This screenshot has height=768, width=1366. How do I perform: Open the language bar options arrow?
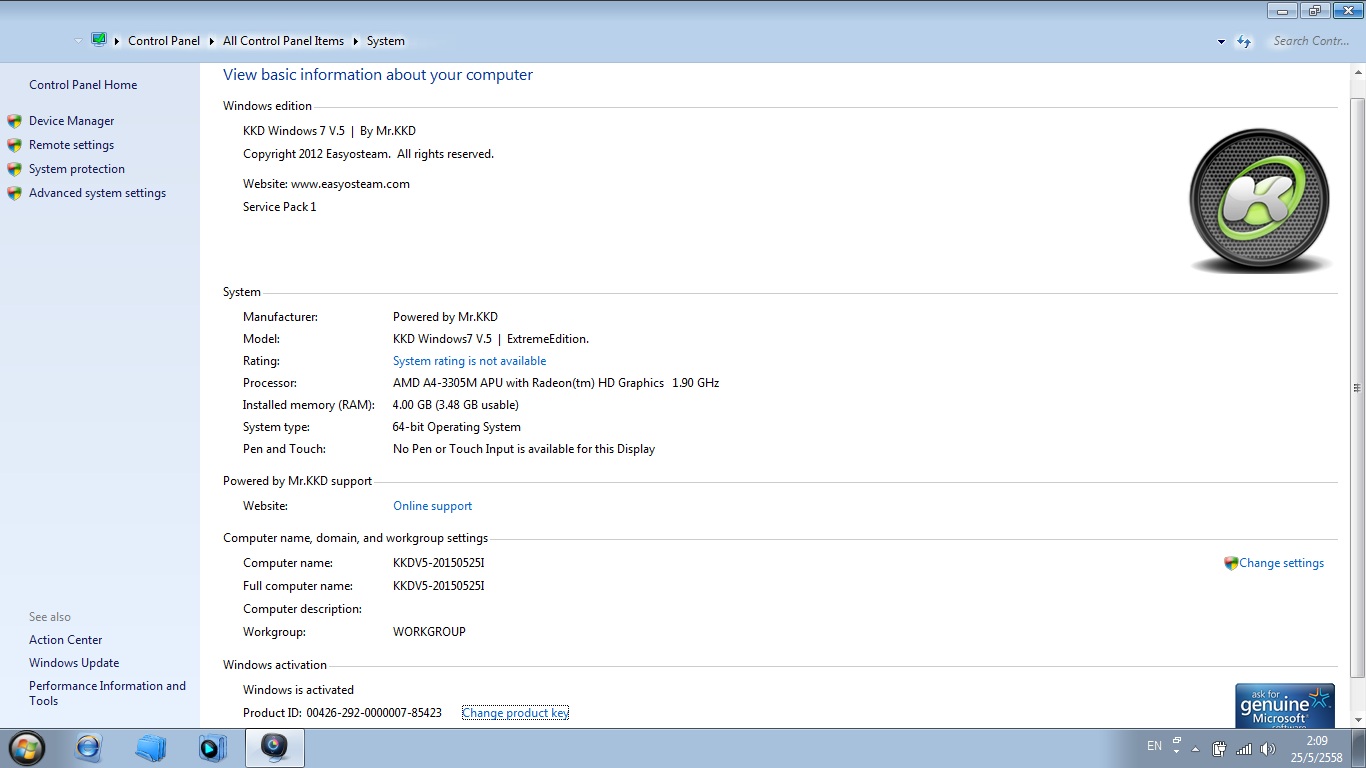(1176, 751)
